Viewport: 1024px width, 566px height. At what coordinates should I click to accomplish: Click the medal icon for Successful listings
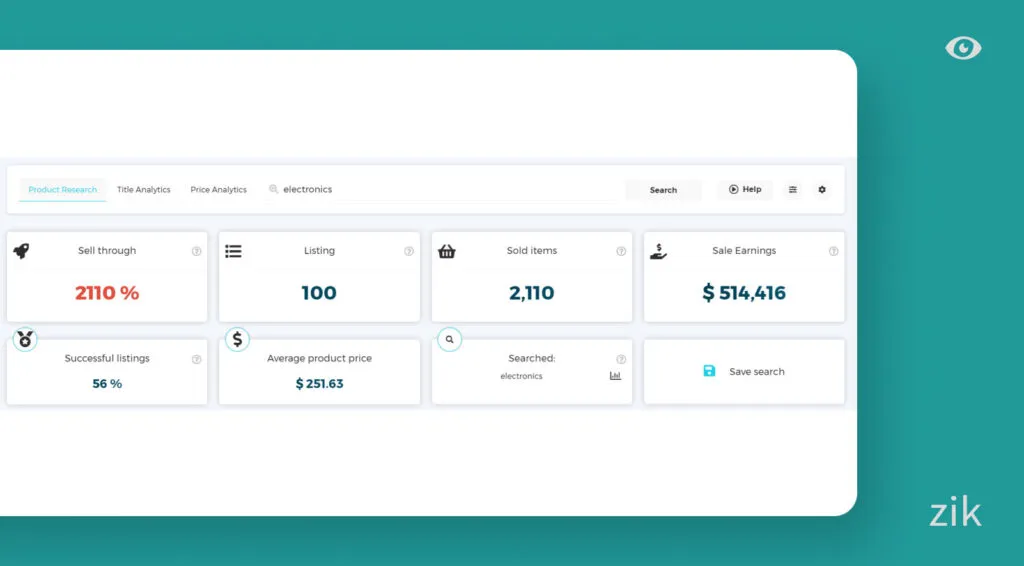[x=25, y=339]
